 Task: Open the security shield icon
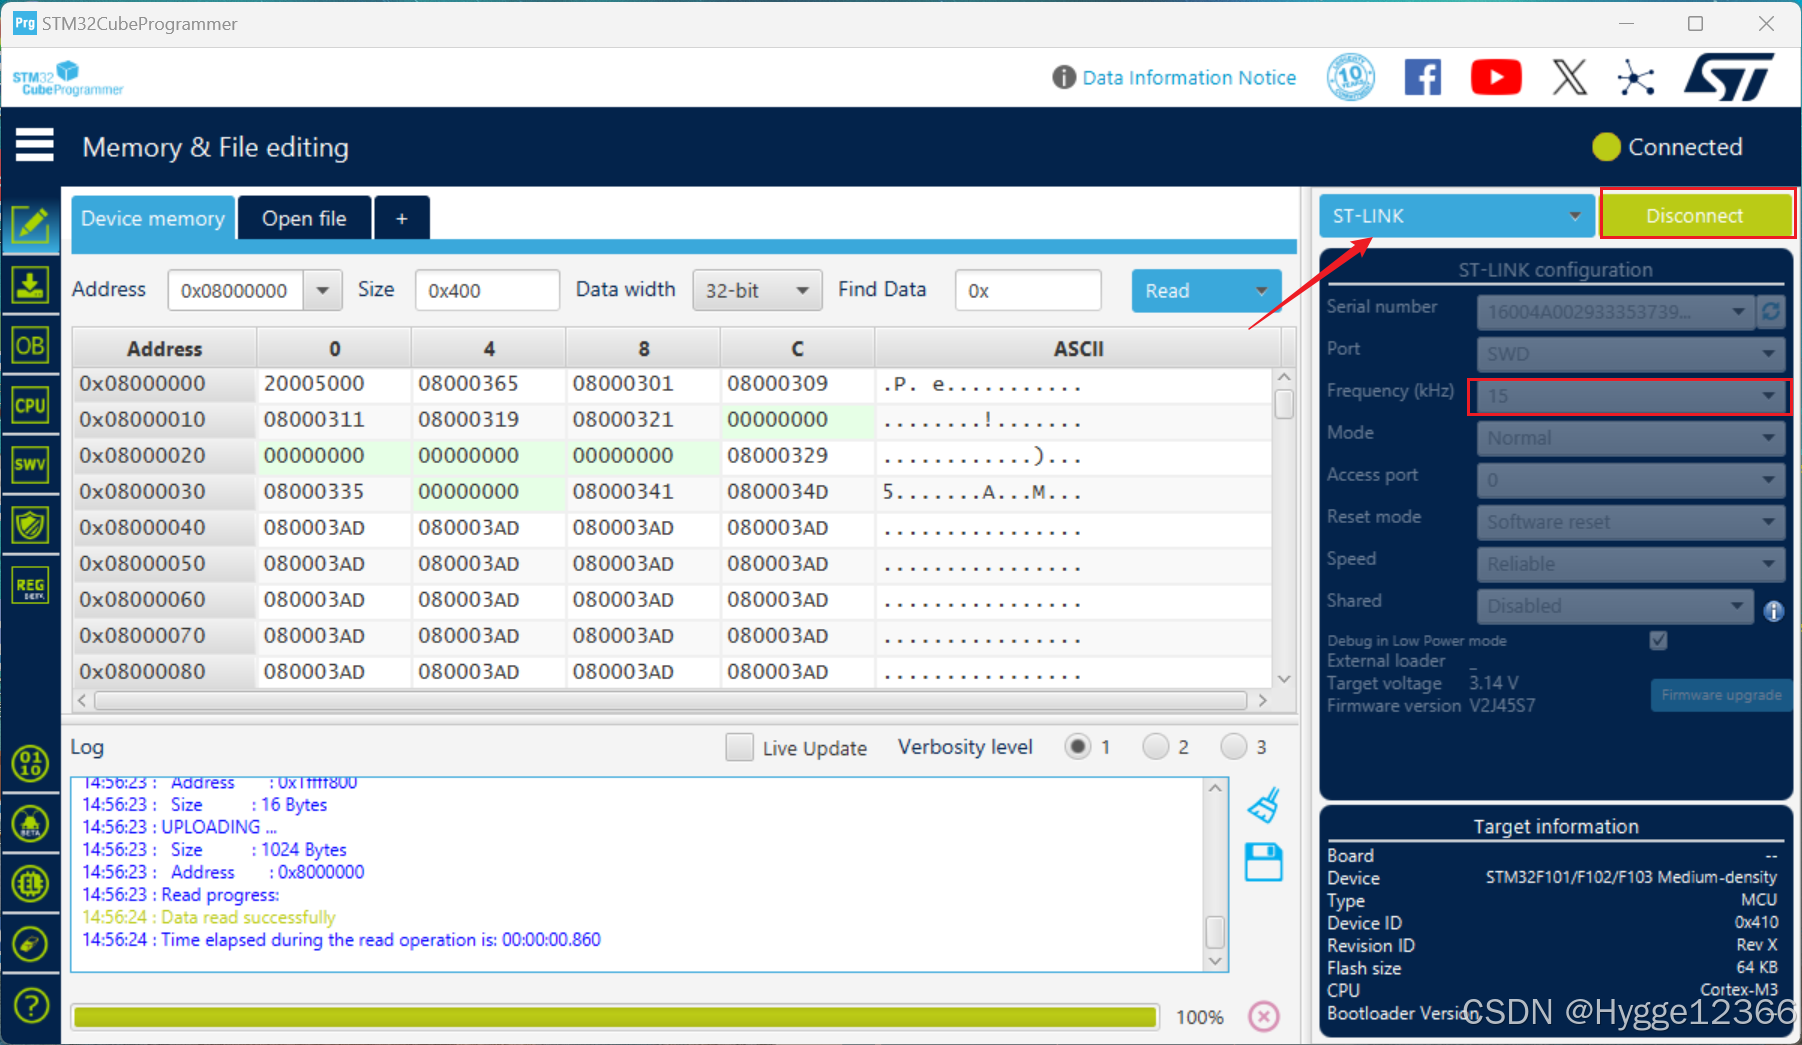point(30,524)
